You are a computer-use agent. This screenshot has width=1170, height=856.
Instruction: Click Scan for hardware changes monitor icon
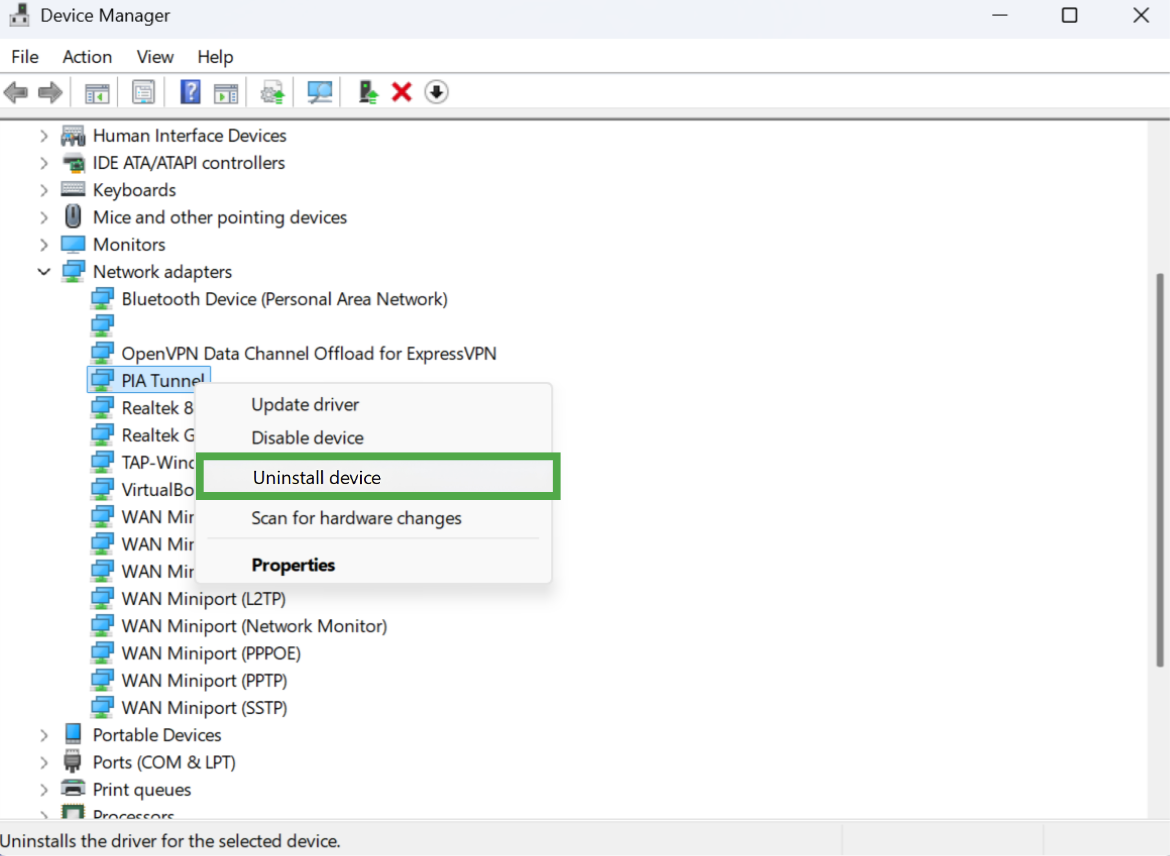(x=319, y=93)
